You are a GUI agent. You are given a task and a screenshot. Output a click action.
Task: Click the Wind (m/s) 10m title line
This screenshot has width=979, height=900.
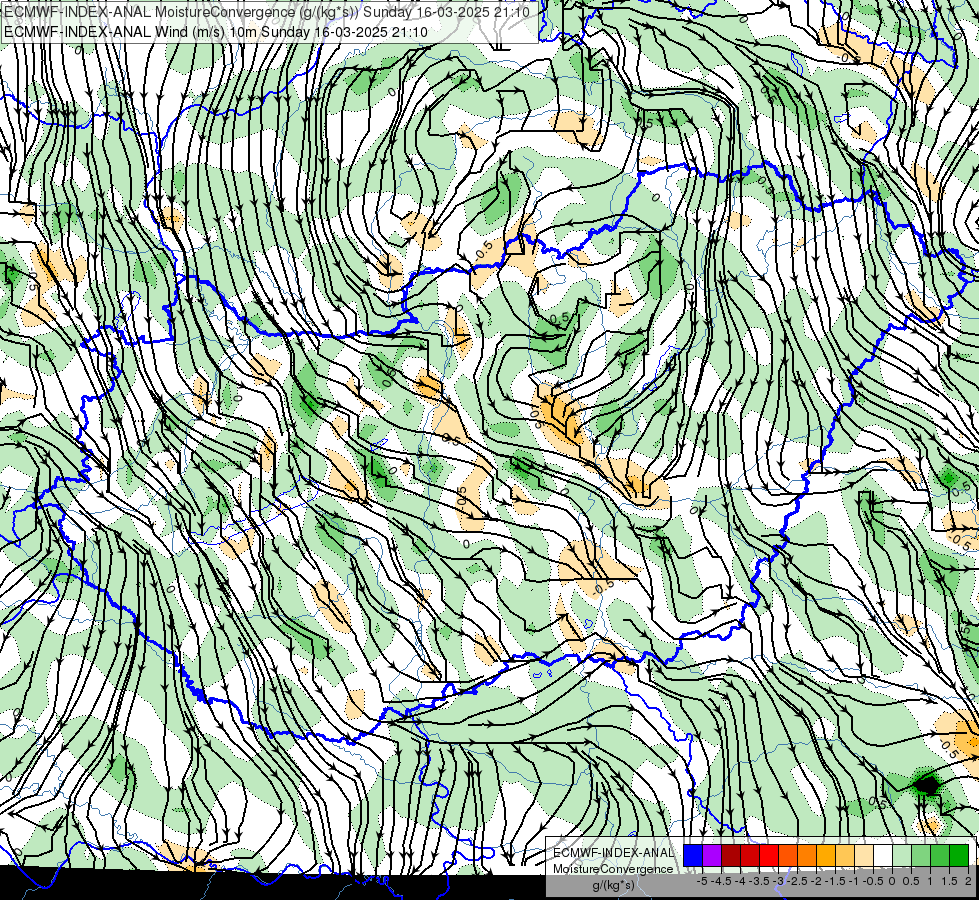coord(216,31)
